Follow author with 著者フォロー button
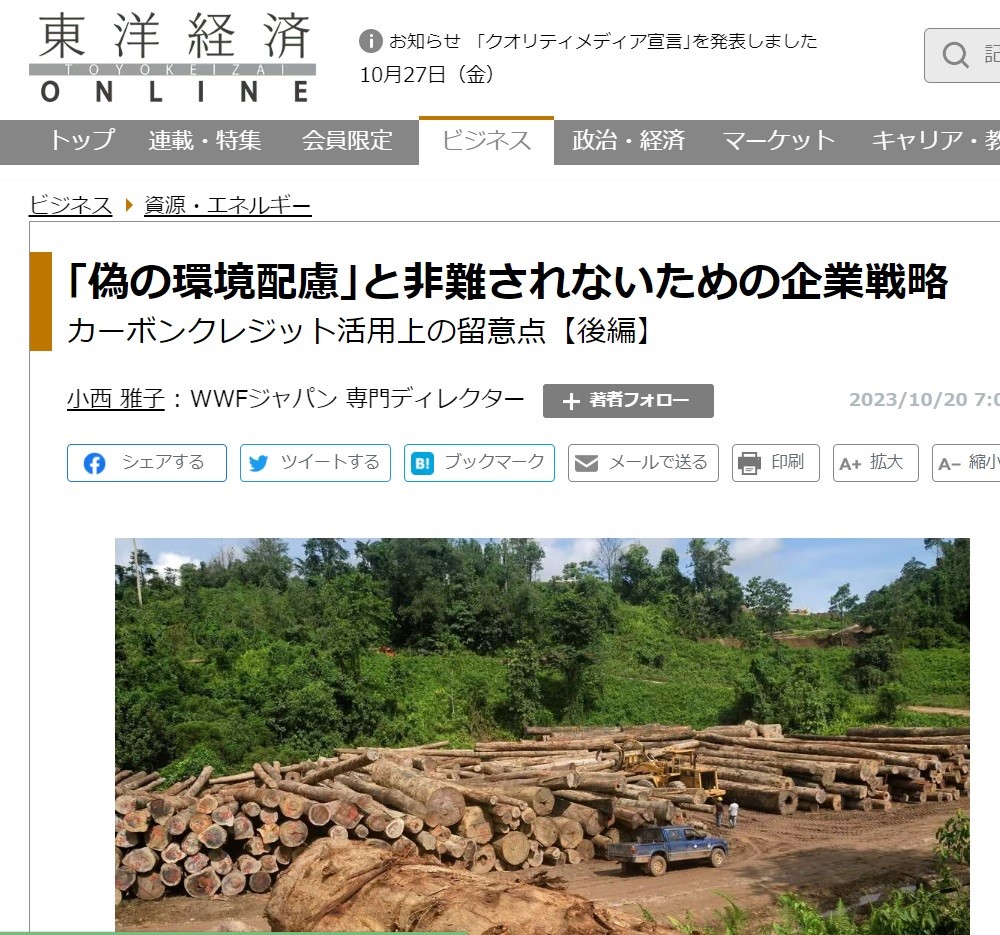 pos(628,401)
